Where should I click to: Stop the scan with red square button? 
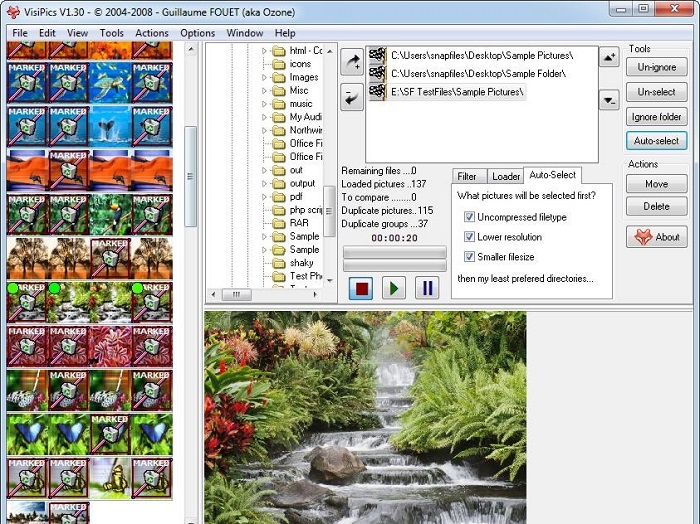[361, 288]
